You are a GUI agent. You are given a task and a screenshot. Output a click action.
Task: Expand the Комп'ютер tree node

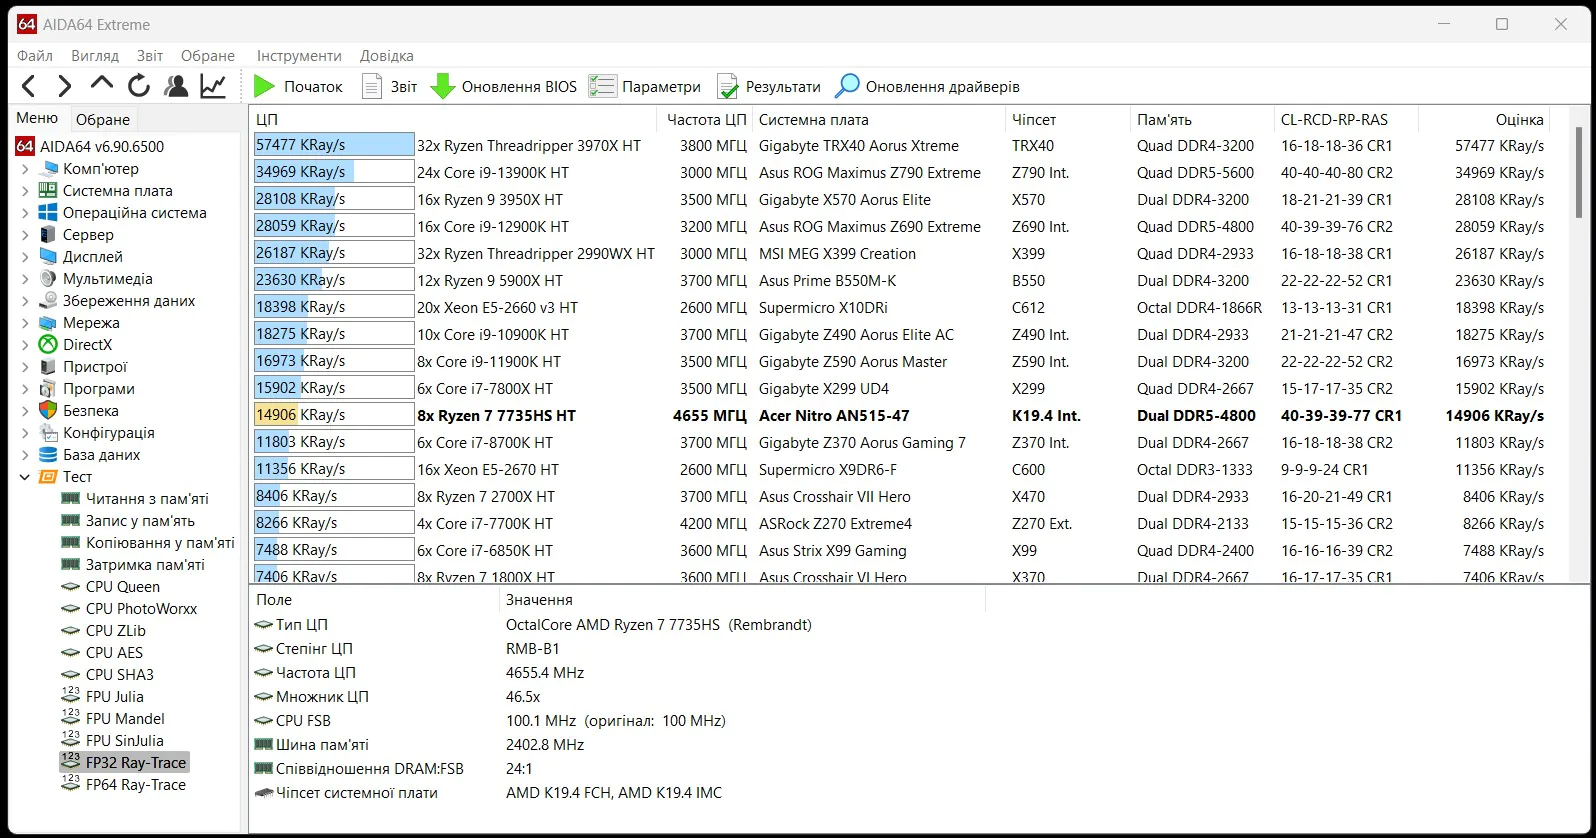25,169
